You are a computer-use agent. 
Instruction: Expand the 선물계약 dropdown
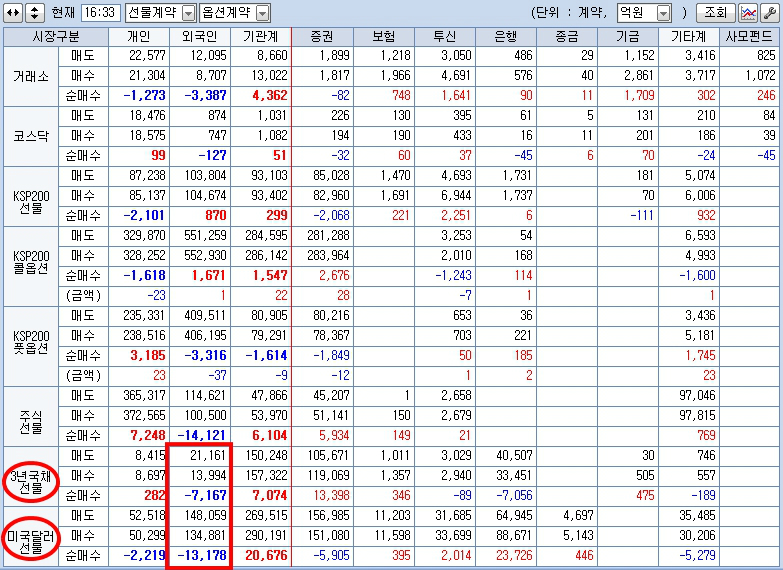189,13
